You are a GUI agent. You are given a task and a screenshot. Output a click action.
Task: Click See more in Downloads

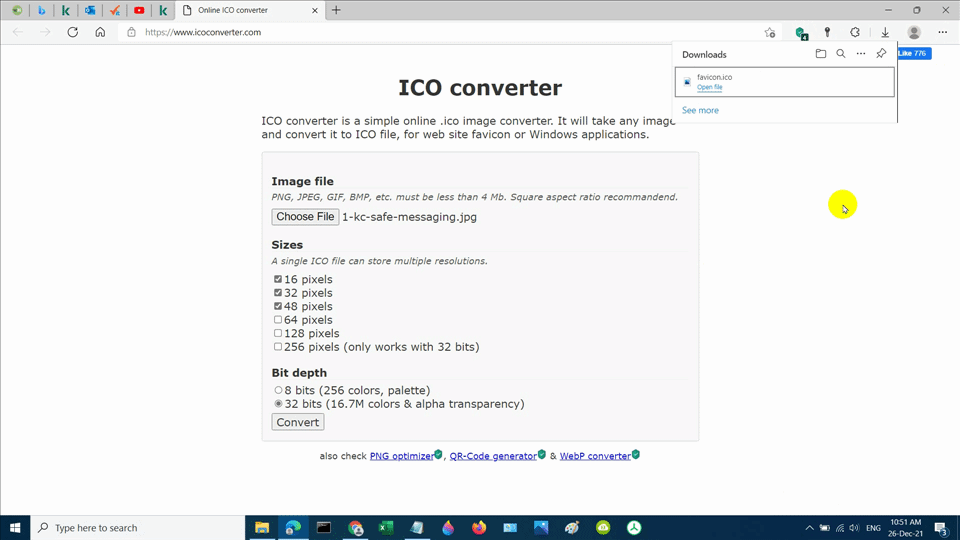(700, 110)
